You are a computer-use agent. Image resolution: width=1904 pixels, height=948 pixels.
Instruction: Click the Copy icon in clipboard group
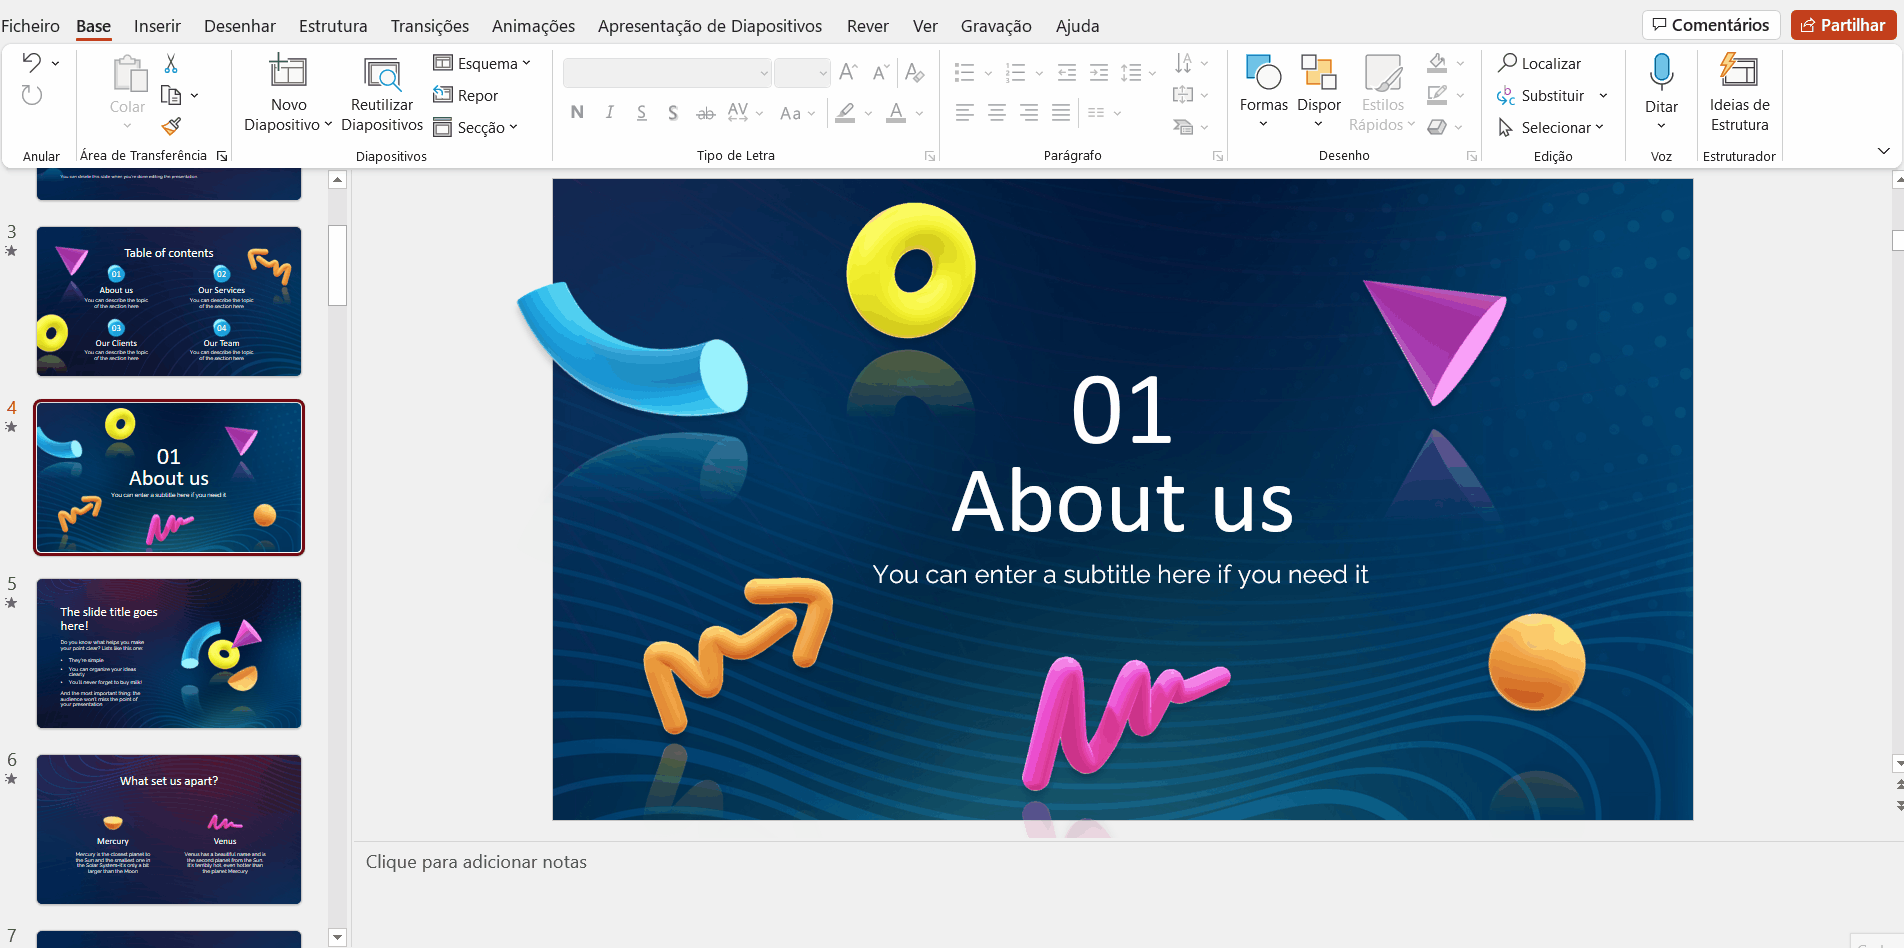click(x=171, y=95)
